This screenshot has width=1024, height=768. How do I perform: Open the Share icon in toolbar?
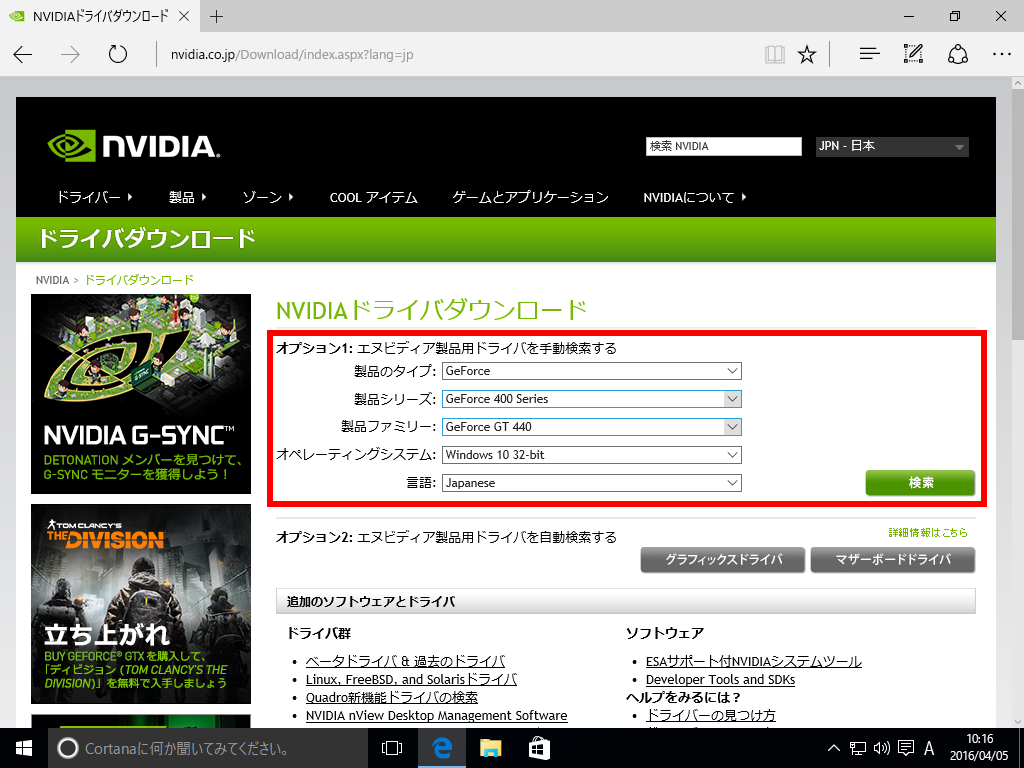[957, 54]
